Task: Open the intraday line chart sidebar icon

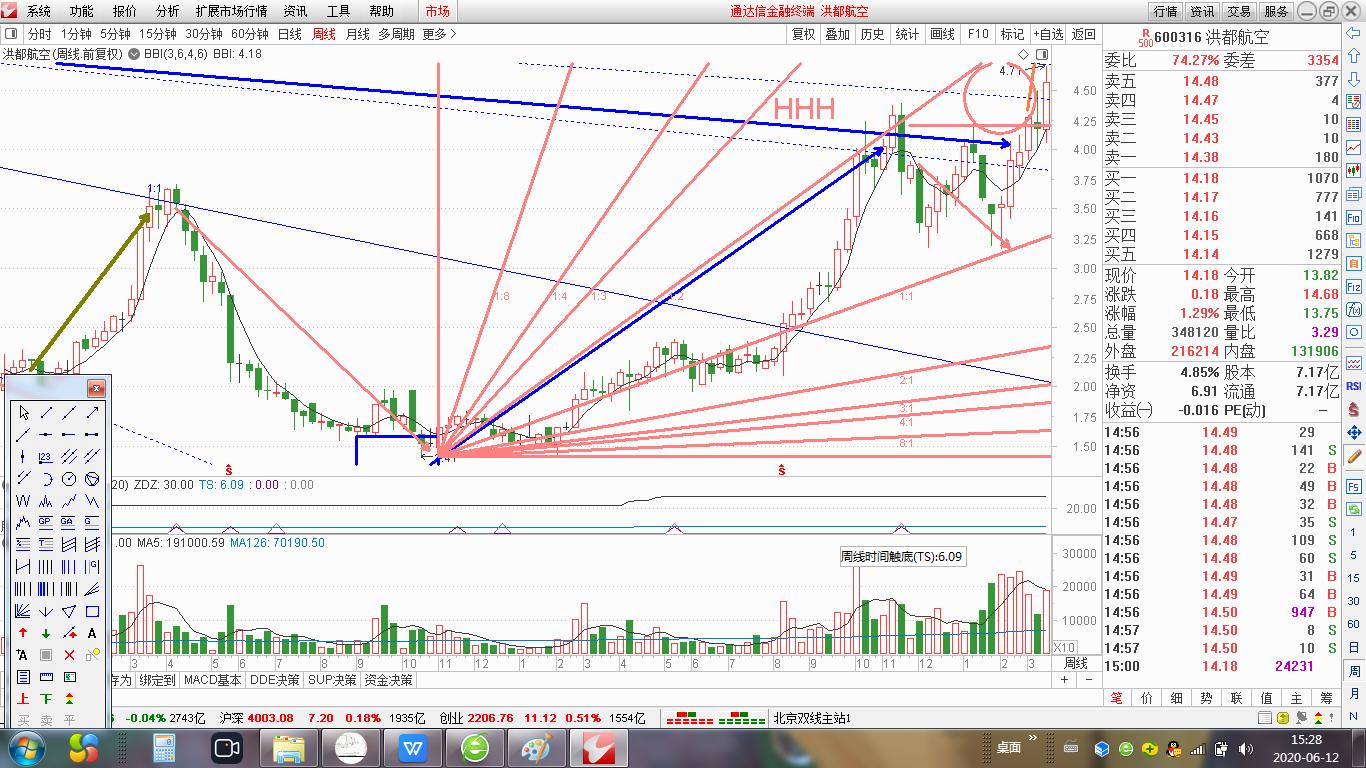Action: (1354, 147)
